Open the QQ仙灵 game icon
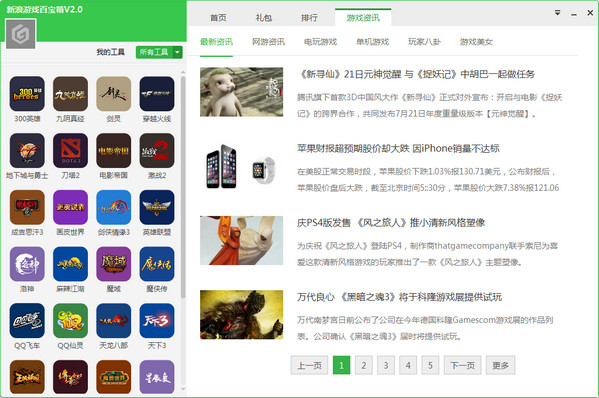The image size is (599, 398). point(70,321)
